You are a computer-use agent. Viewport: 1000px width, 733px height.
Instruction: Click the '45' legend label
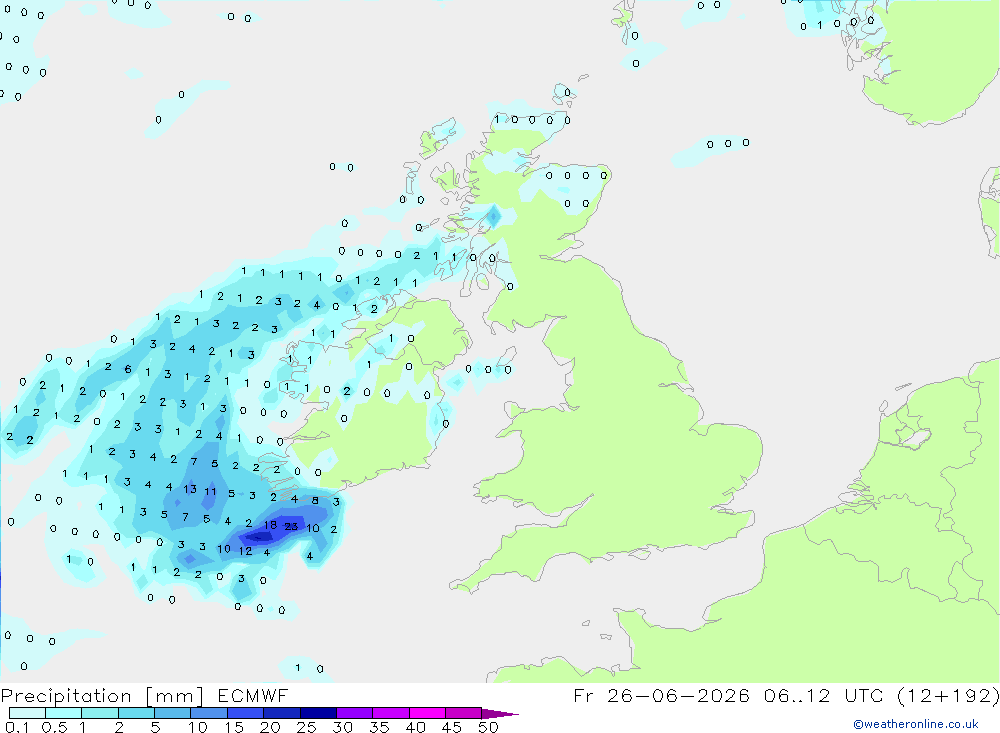tap(452, 727)
